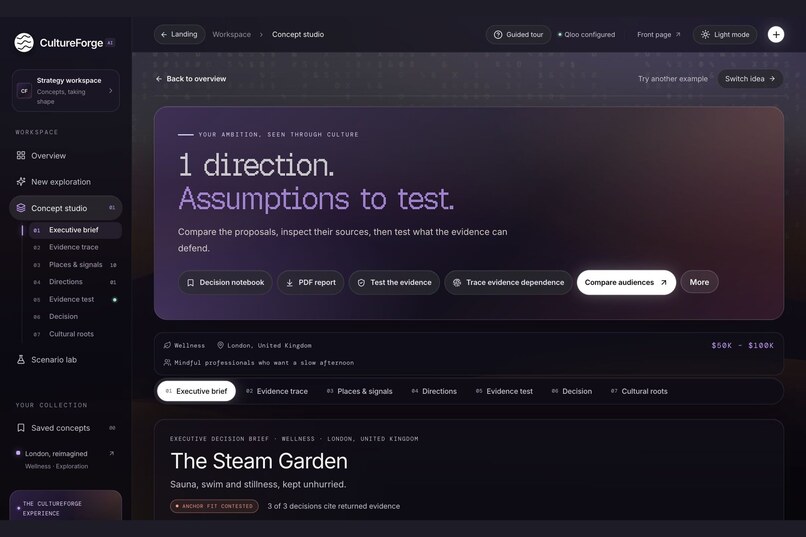This screenshot has height=537, width=806.
Task: Click the CF workspace avatar
Action: click(x=24, y=91)
